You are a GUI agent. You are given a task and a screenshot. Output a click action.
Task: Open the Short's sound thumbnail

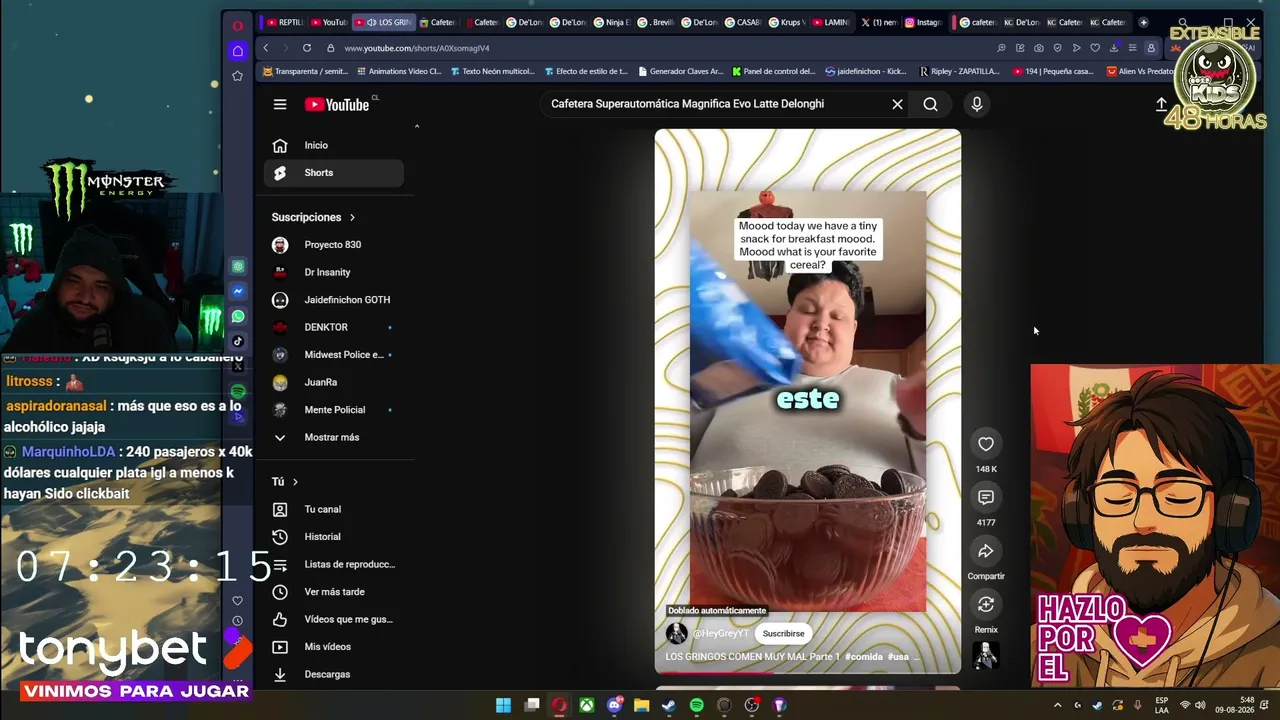tap(986, 655)
